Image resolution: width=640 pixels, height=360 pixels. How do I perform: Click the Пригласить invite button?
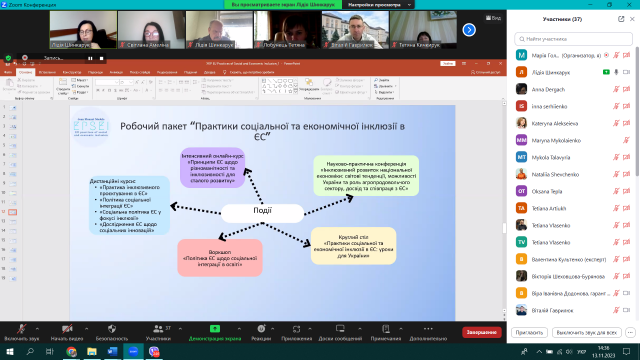click(529, 333)
